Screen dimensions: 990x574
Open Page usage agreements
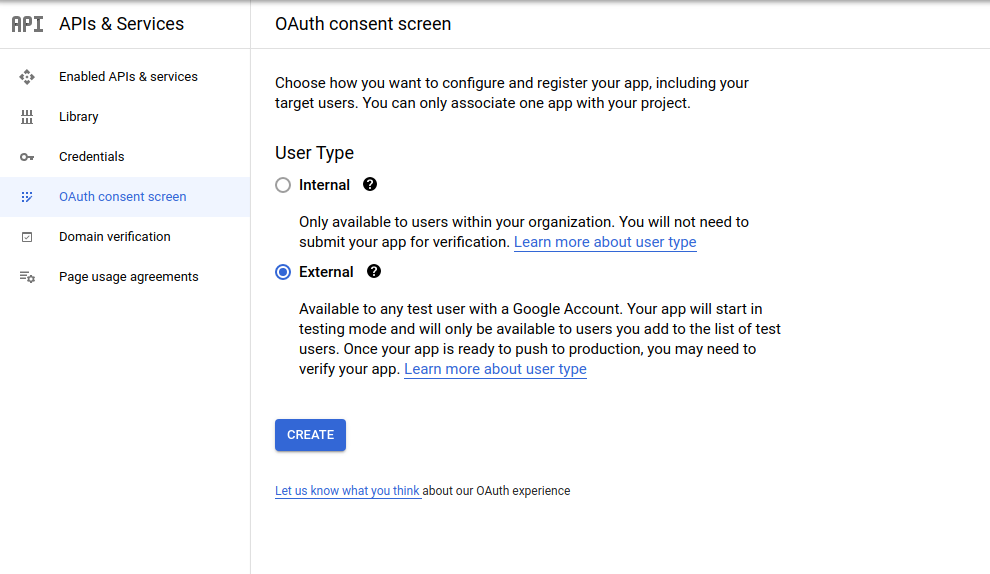point(125,277)
